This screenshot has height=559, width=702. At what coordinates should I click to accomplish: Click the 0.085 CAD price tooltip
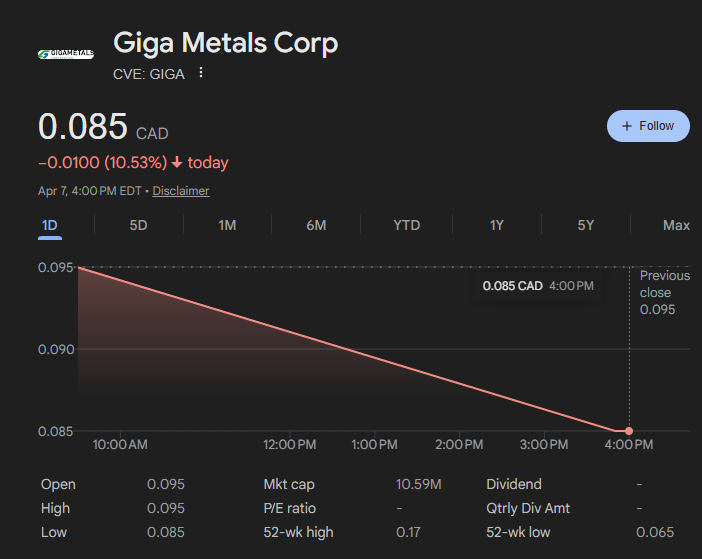(537, 286)
